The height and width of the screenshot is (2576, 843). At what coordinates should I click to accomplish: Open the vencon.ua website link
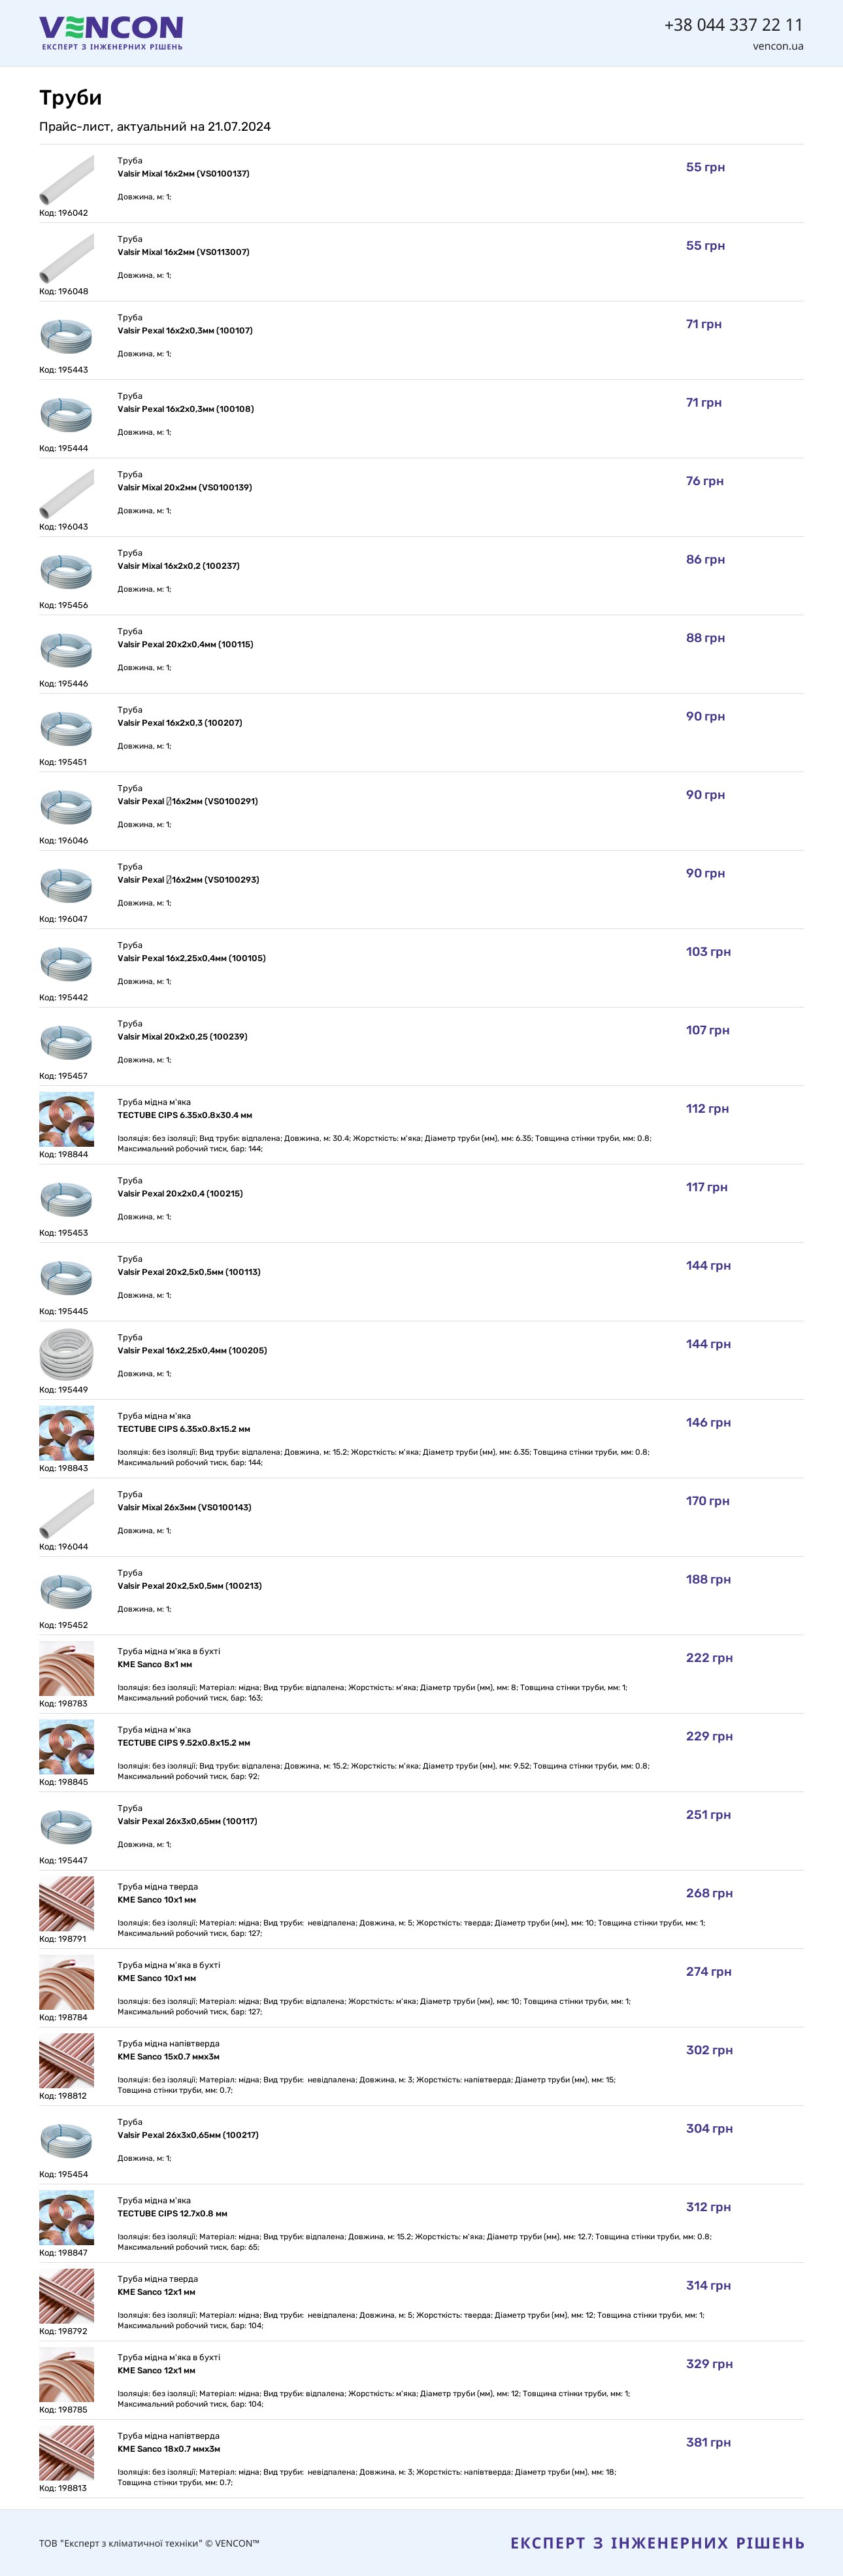click(778, 46)
